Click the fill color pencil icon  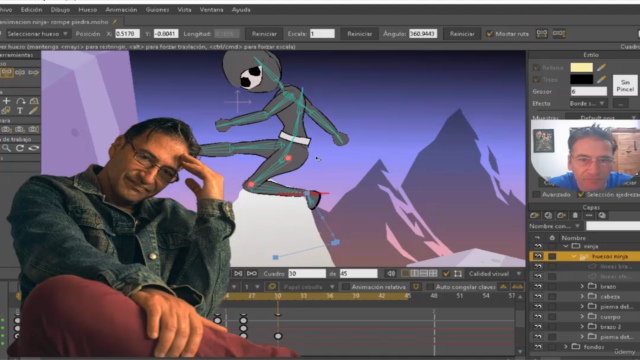click(601, 67)
